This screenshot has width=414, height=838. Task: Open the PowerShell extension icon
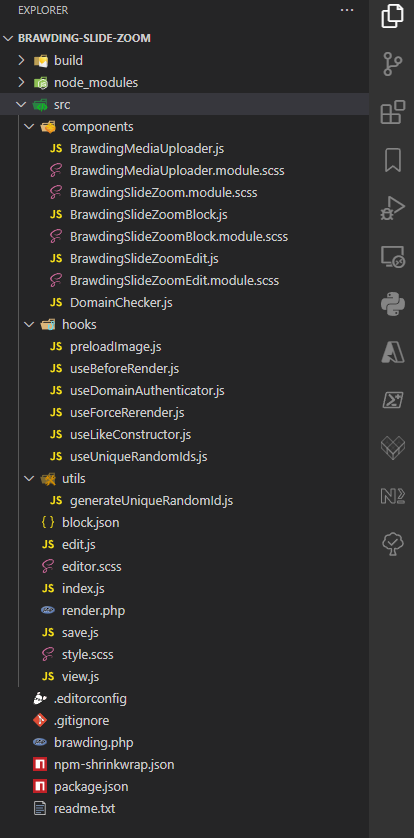pos(393,399)
